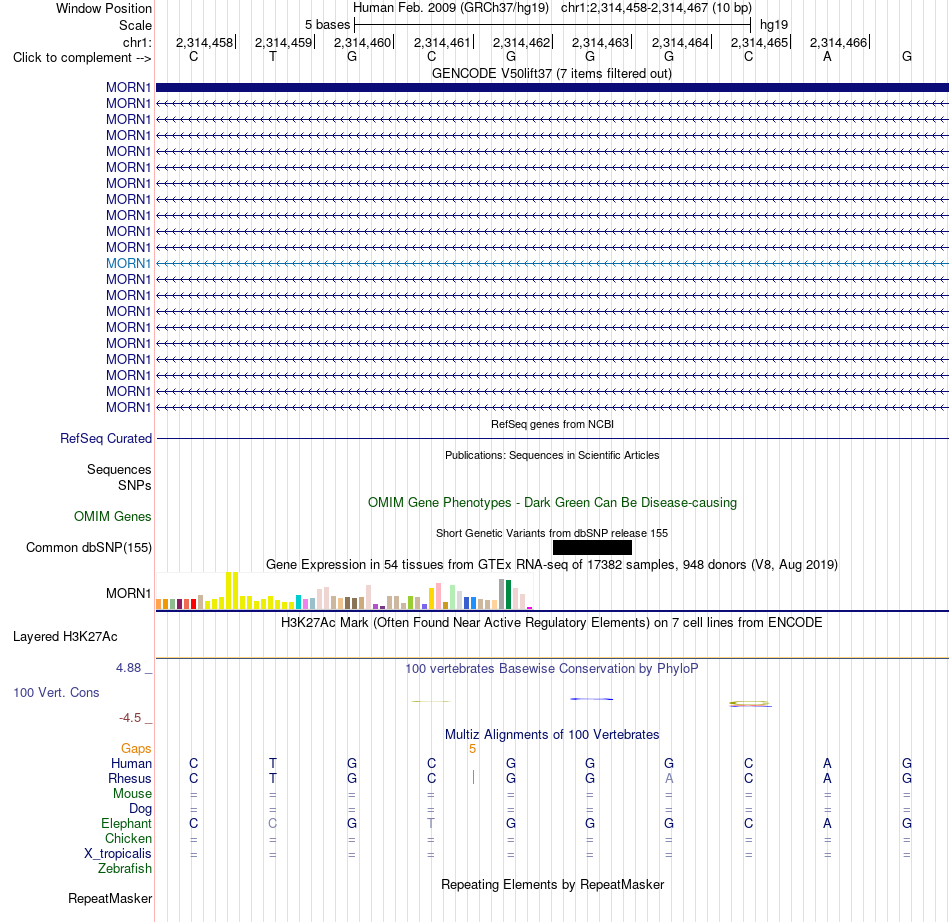
Task: Click the Zebrafish species label
Action: [125, 868]
